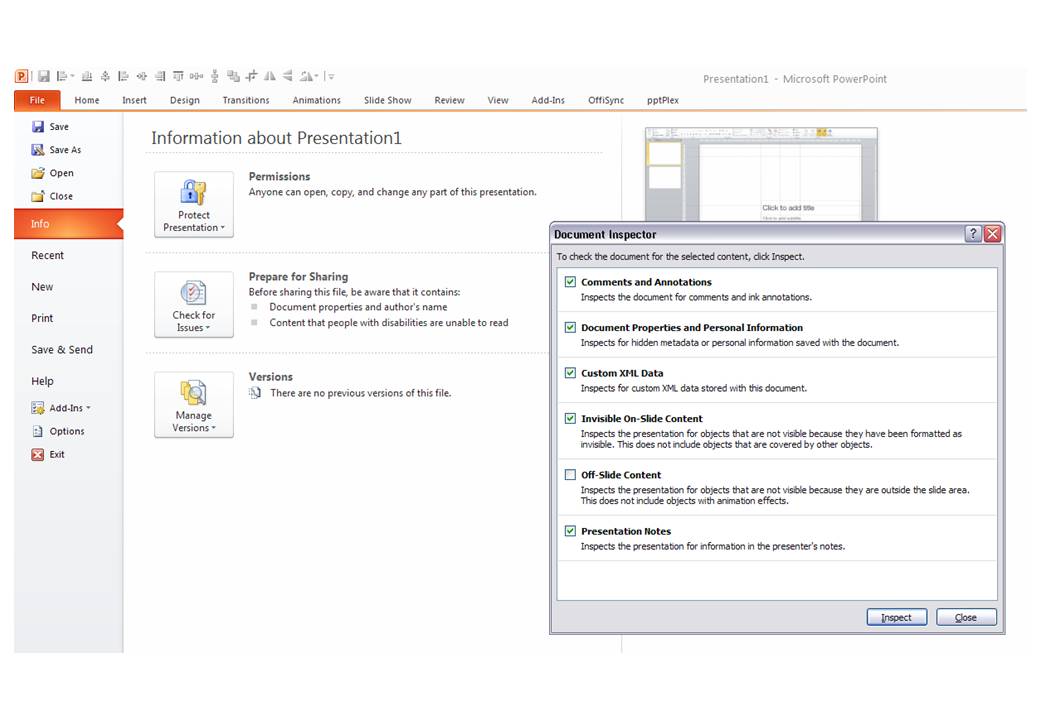Switch to the View ribbon tab
Screen dimensions: 1040x720
point(498,100)
